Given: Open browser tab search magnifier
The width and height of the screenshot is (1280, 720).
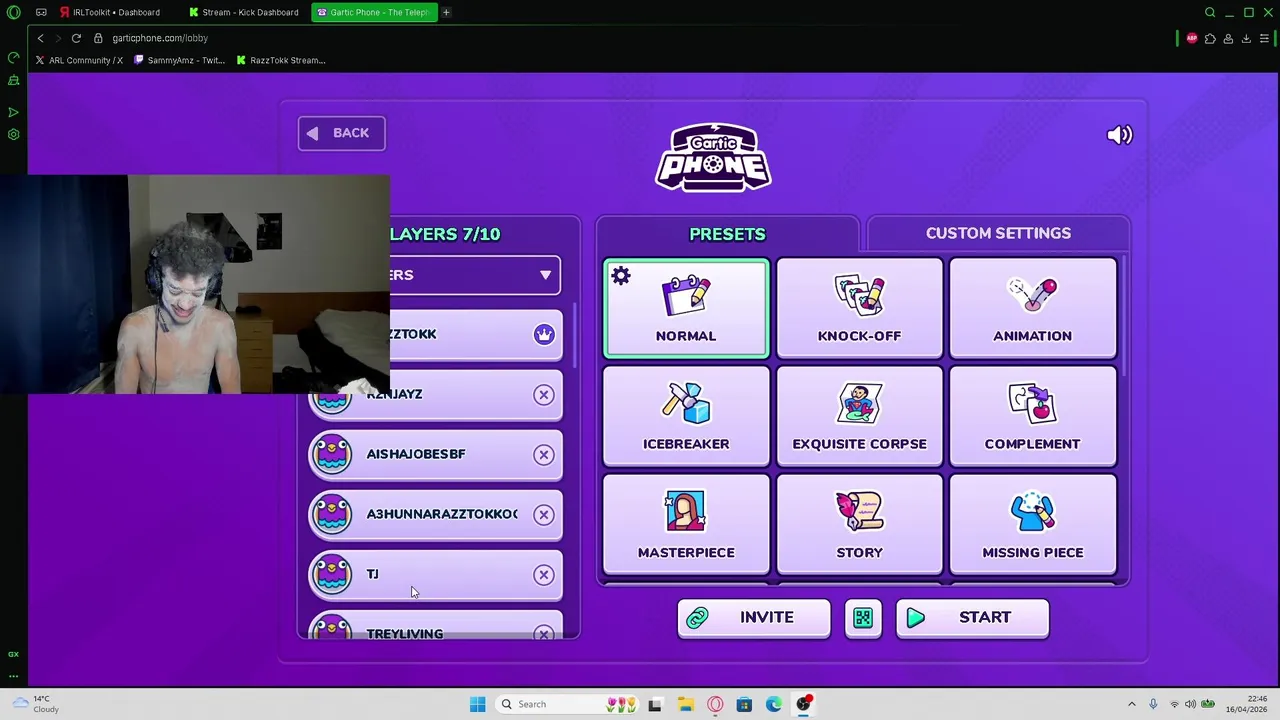Looking at the screenshot, I should (1210, 12).
